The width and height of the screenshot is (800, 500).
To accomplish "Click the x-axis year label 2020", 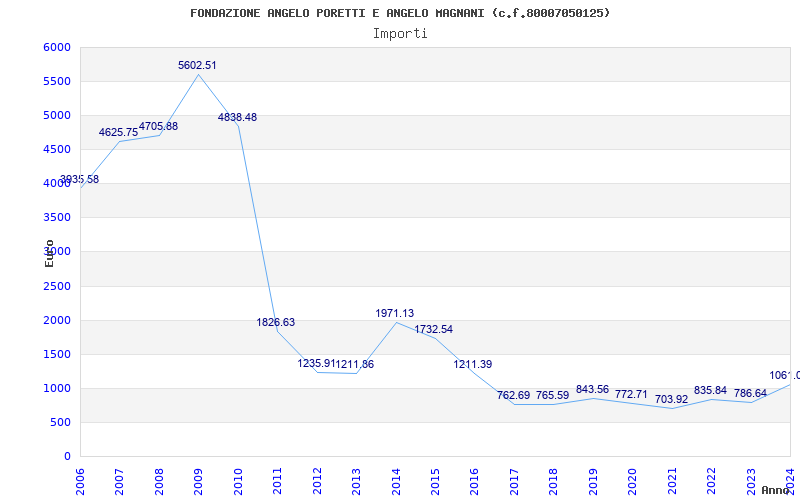I will [x=633, y=482].
